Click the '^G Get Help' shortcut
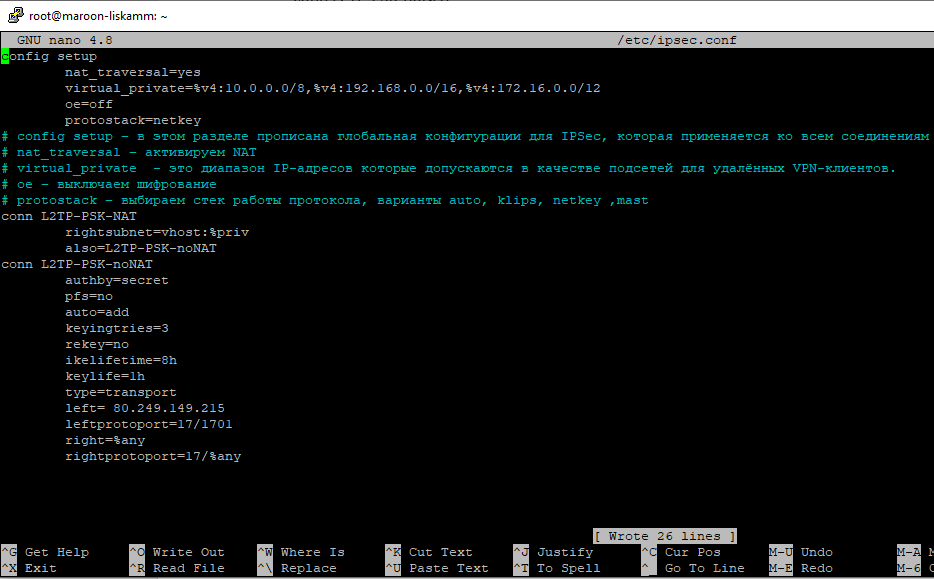 pos(45,553)
